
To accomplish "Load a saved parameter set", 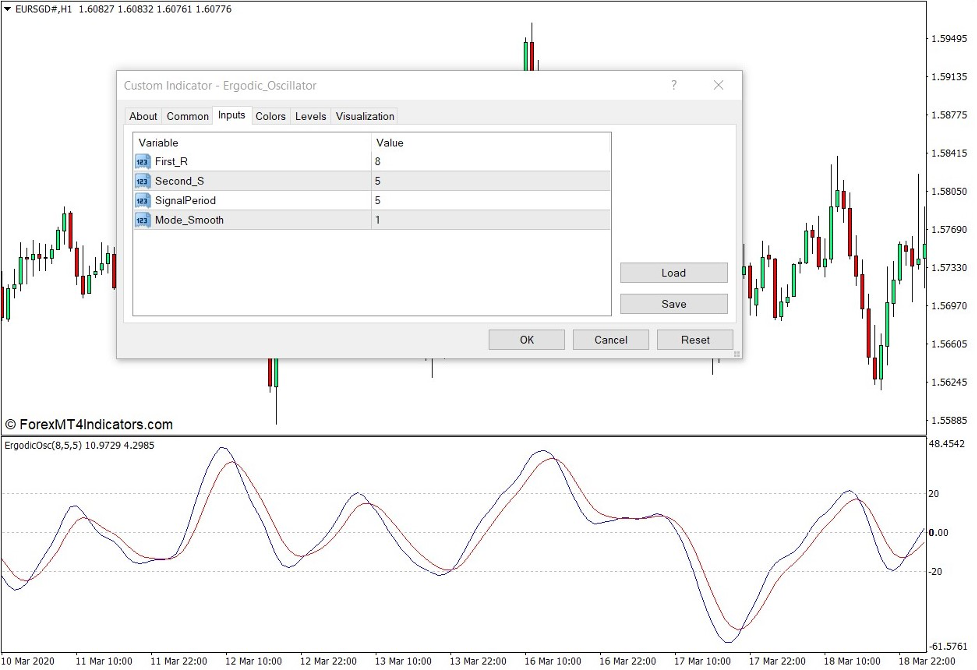I will (674, 272).
